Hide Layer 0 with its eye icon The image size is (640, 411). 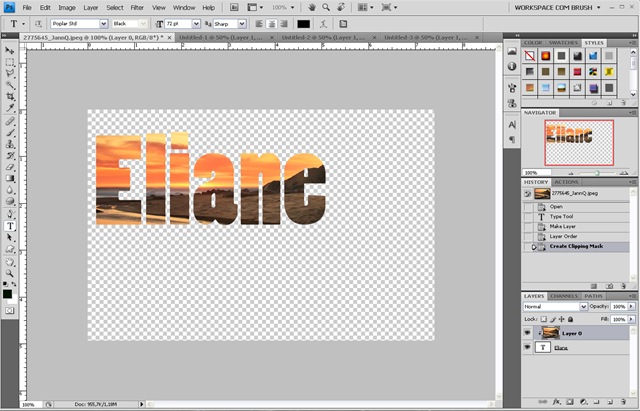[527, 333]
